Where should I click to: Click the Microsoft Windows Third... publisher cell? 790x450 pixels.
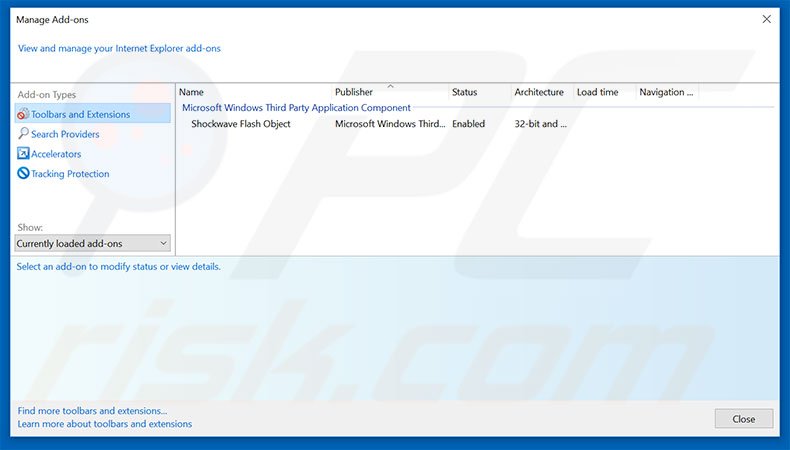pos(390,124)
